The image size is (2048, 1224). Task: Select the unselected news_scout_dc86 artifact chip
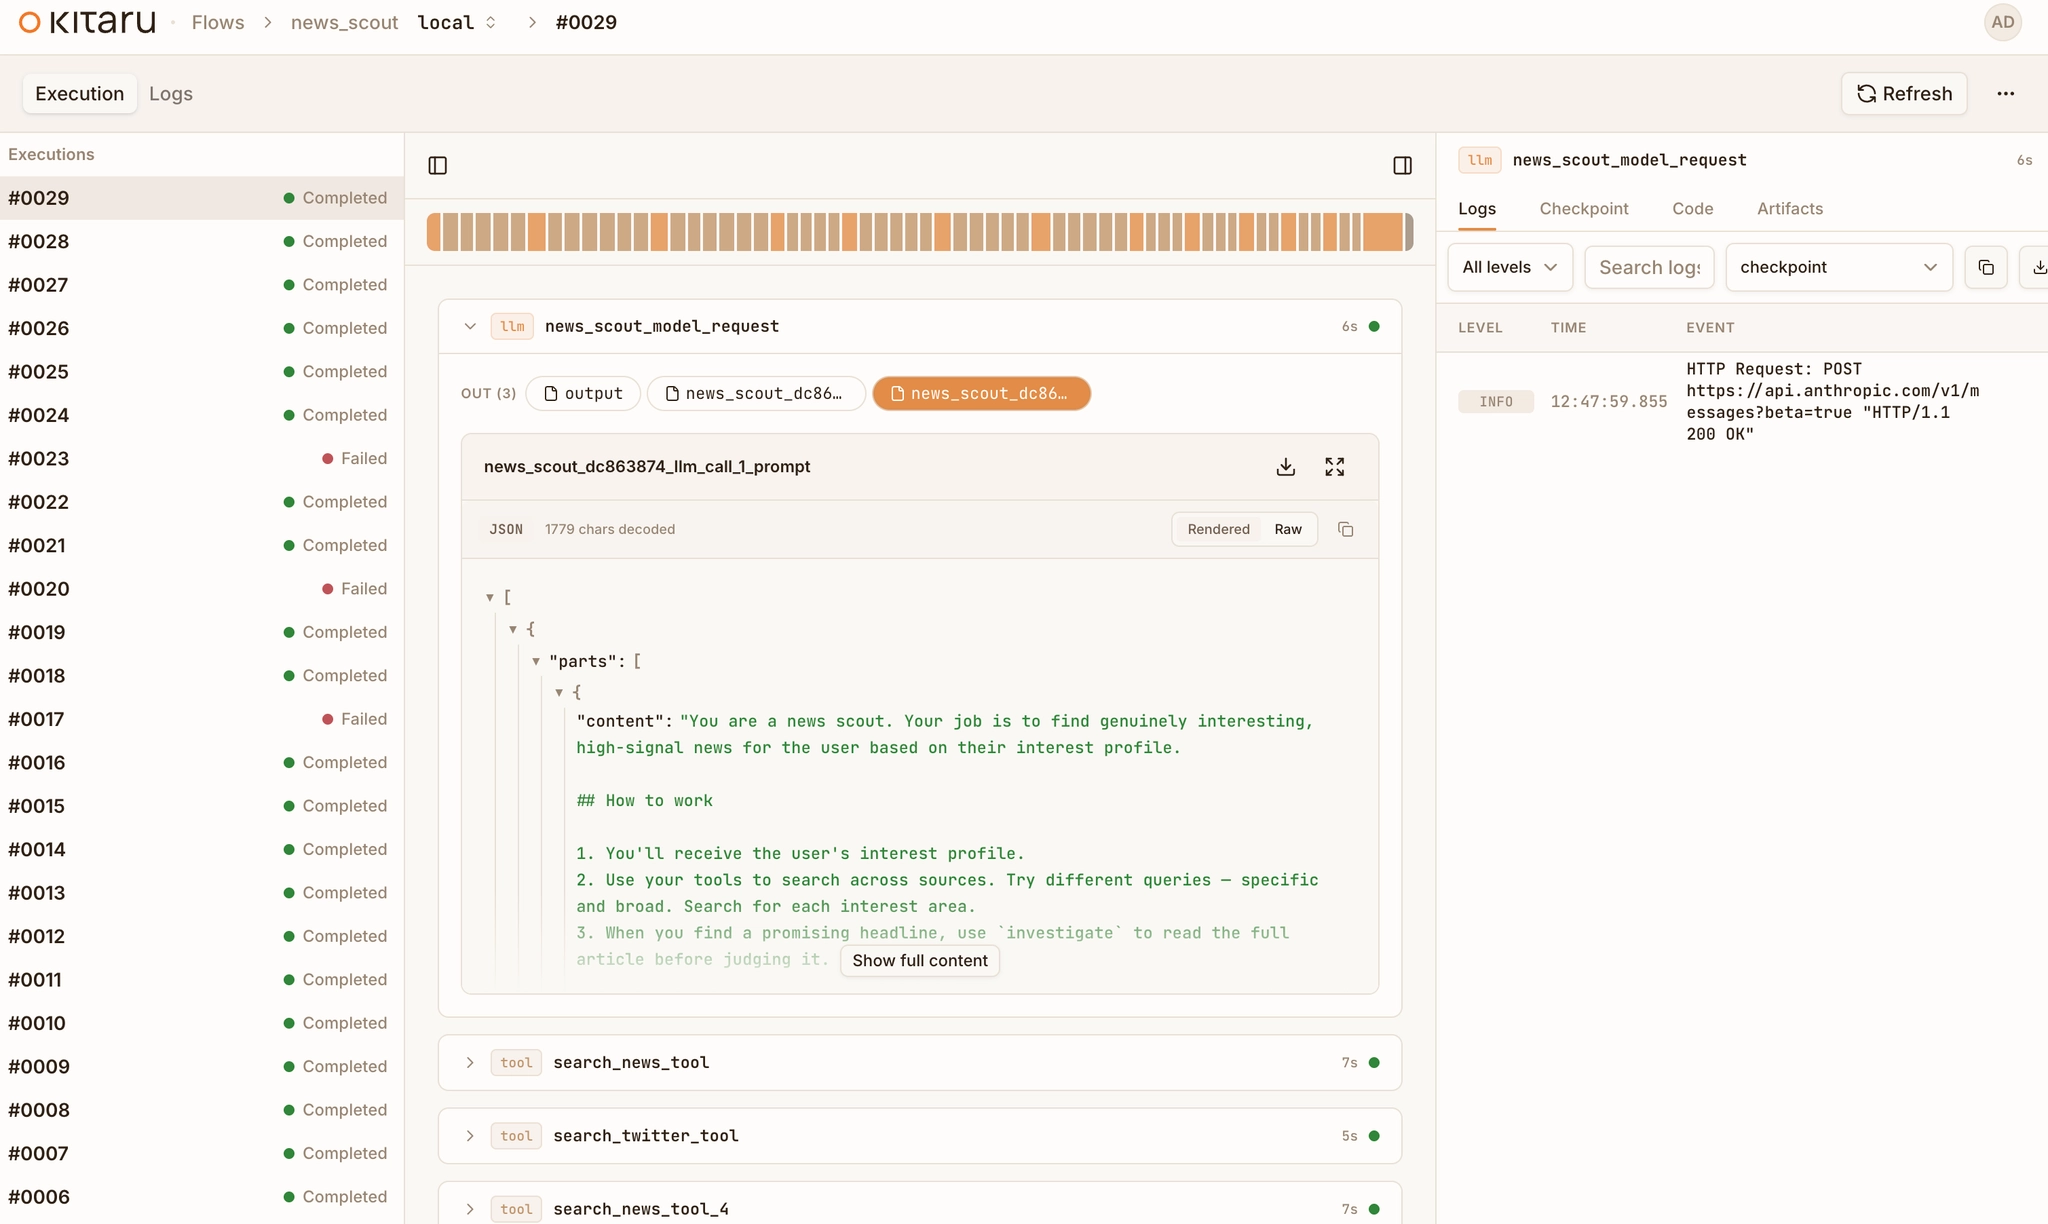coord(755,393)
